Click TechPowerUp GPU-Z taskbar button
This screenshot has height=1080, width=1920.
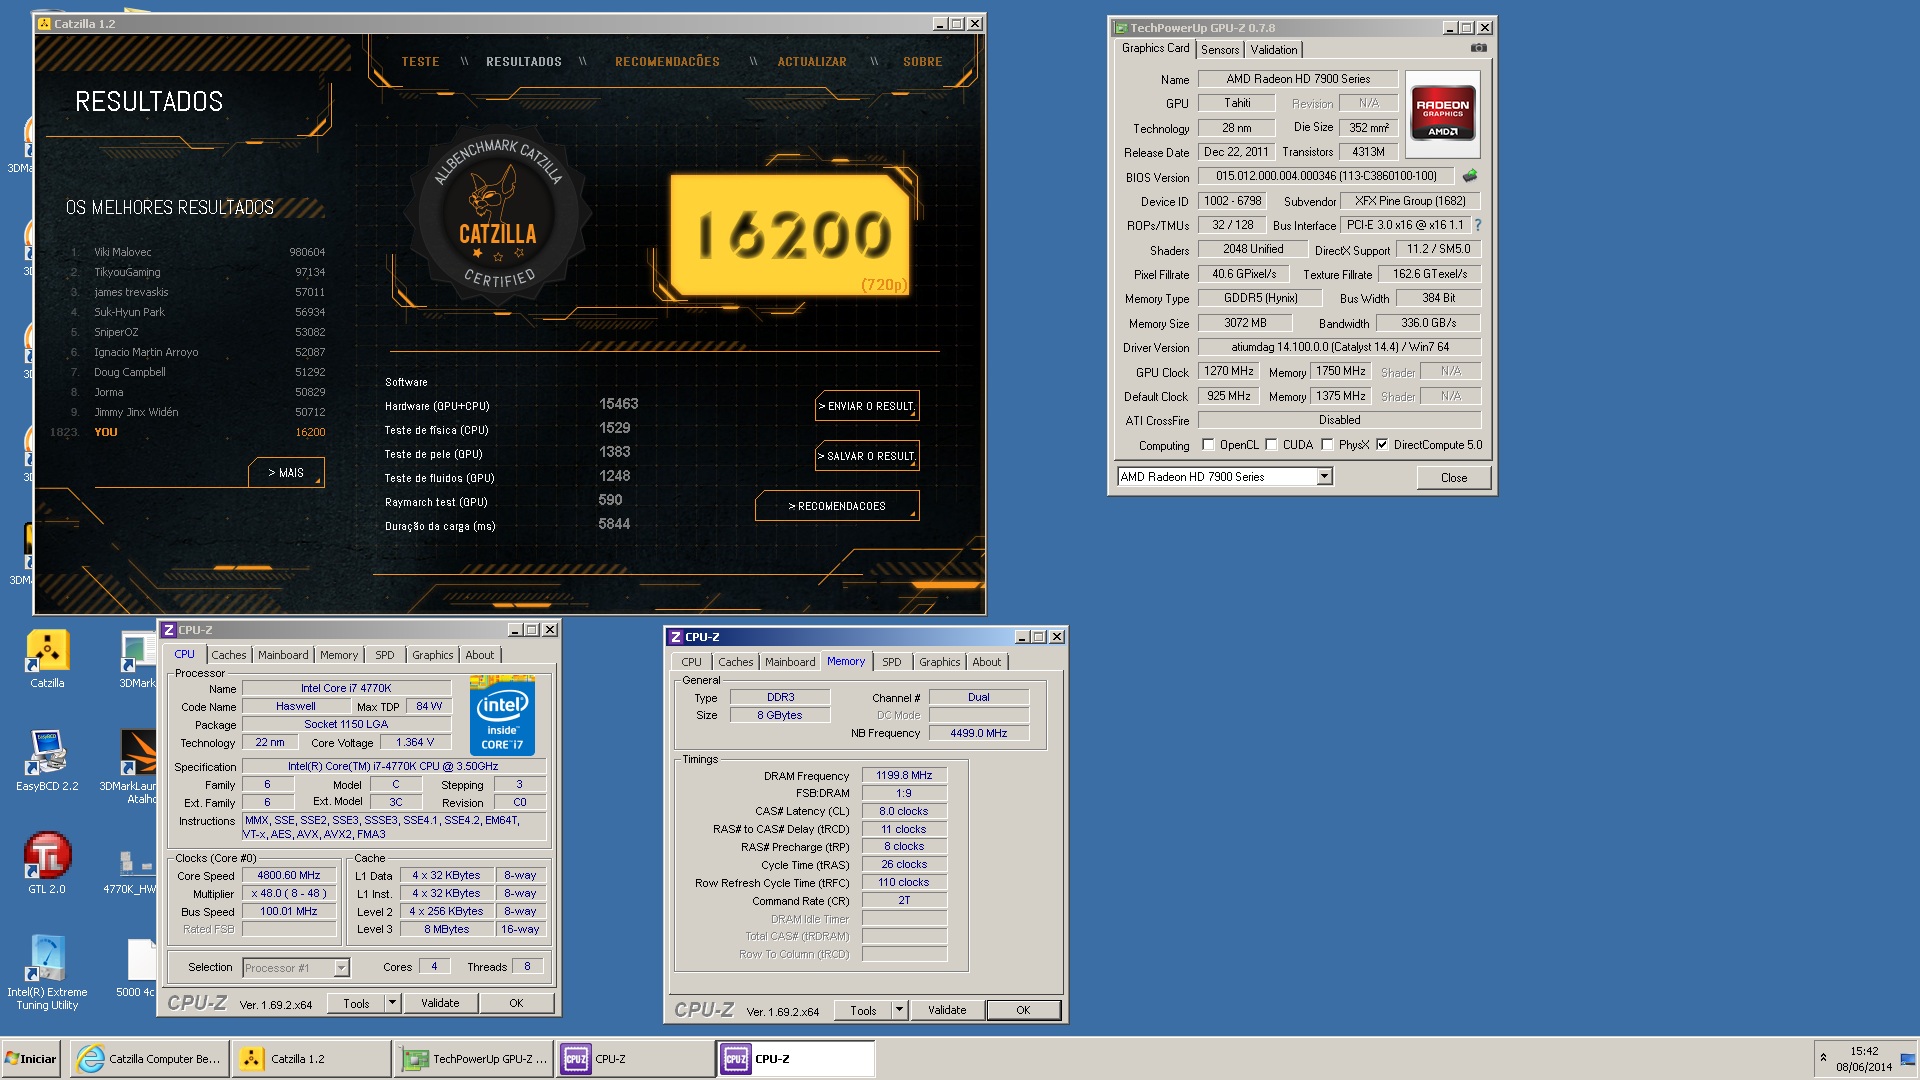473,1059
